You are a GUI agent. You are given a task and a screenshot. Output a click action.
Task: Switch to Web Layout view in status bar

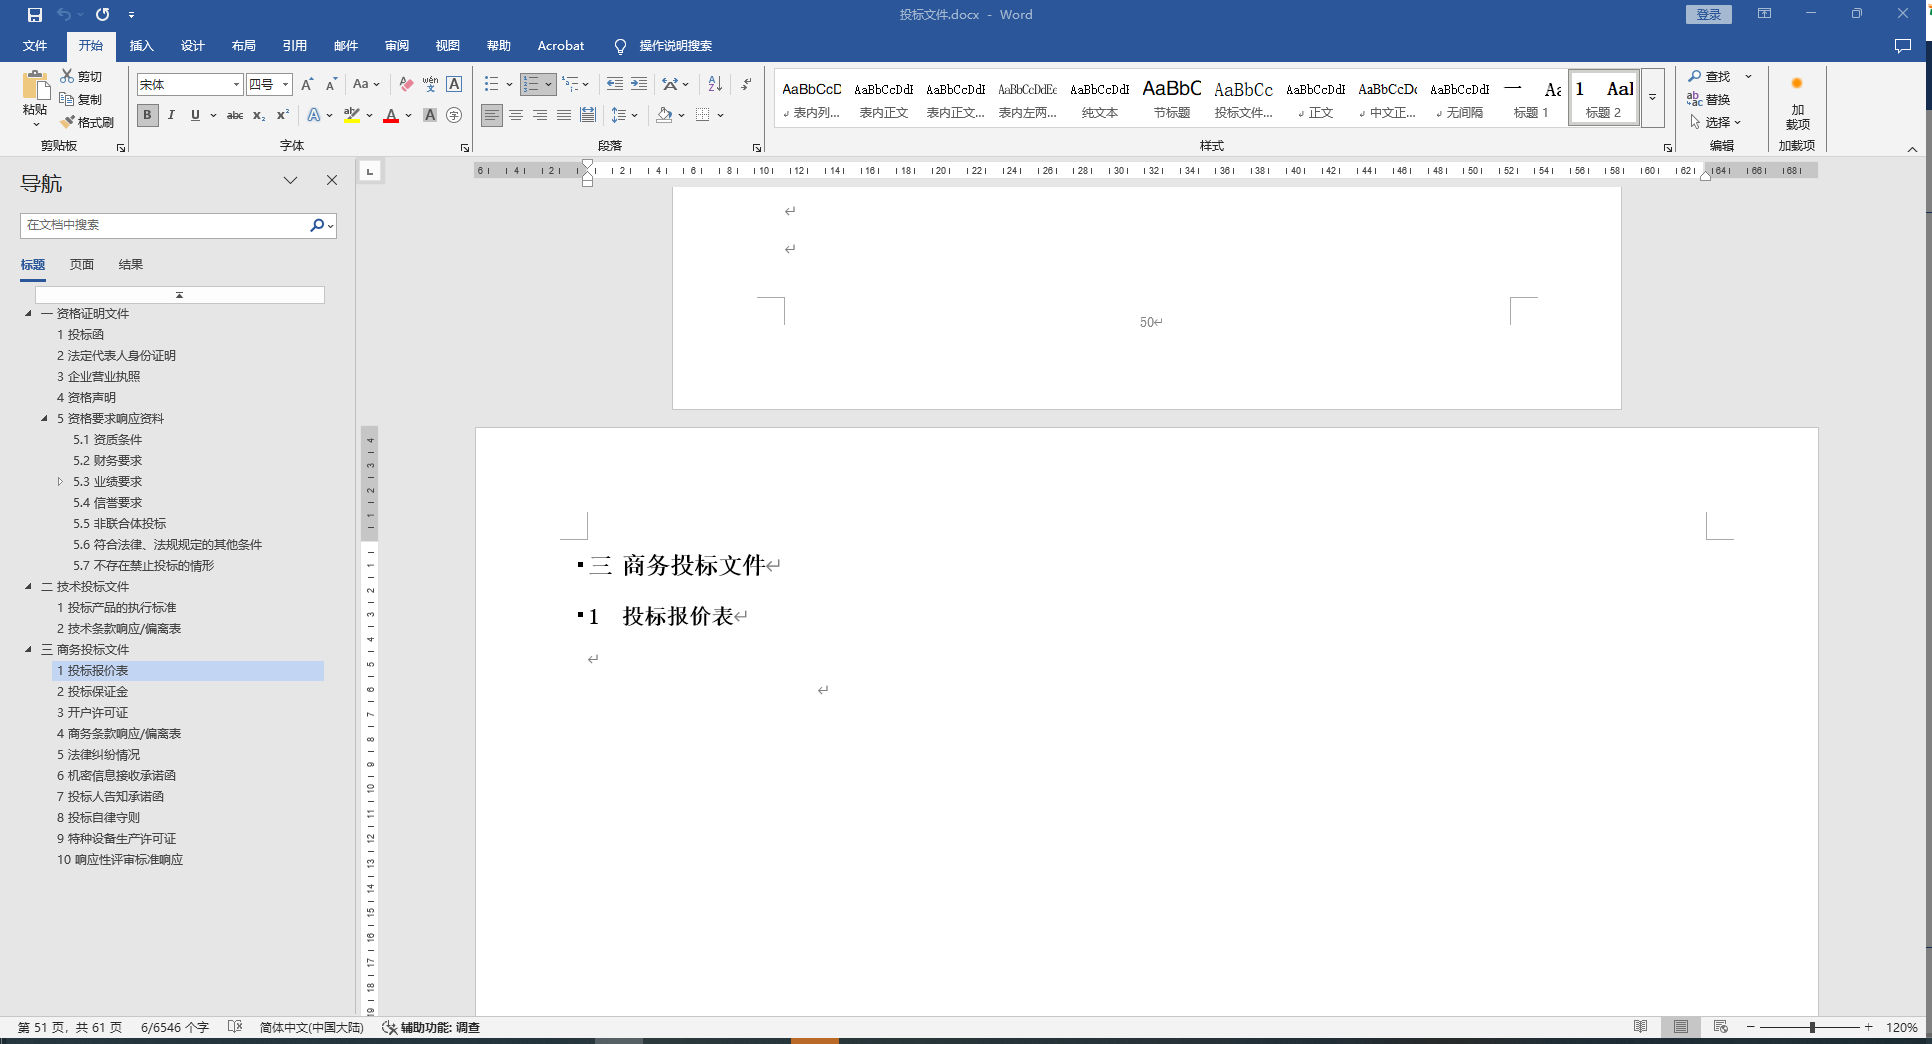pyautogui.click(x=1721, y=1027)
